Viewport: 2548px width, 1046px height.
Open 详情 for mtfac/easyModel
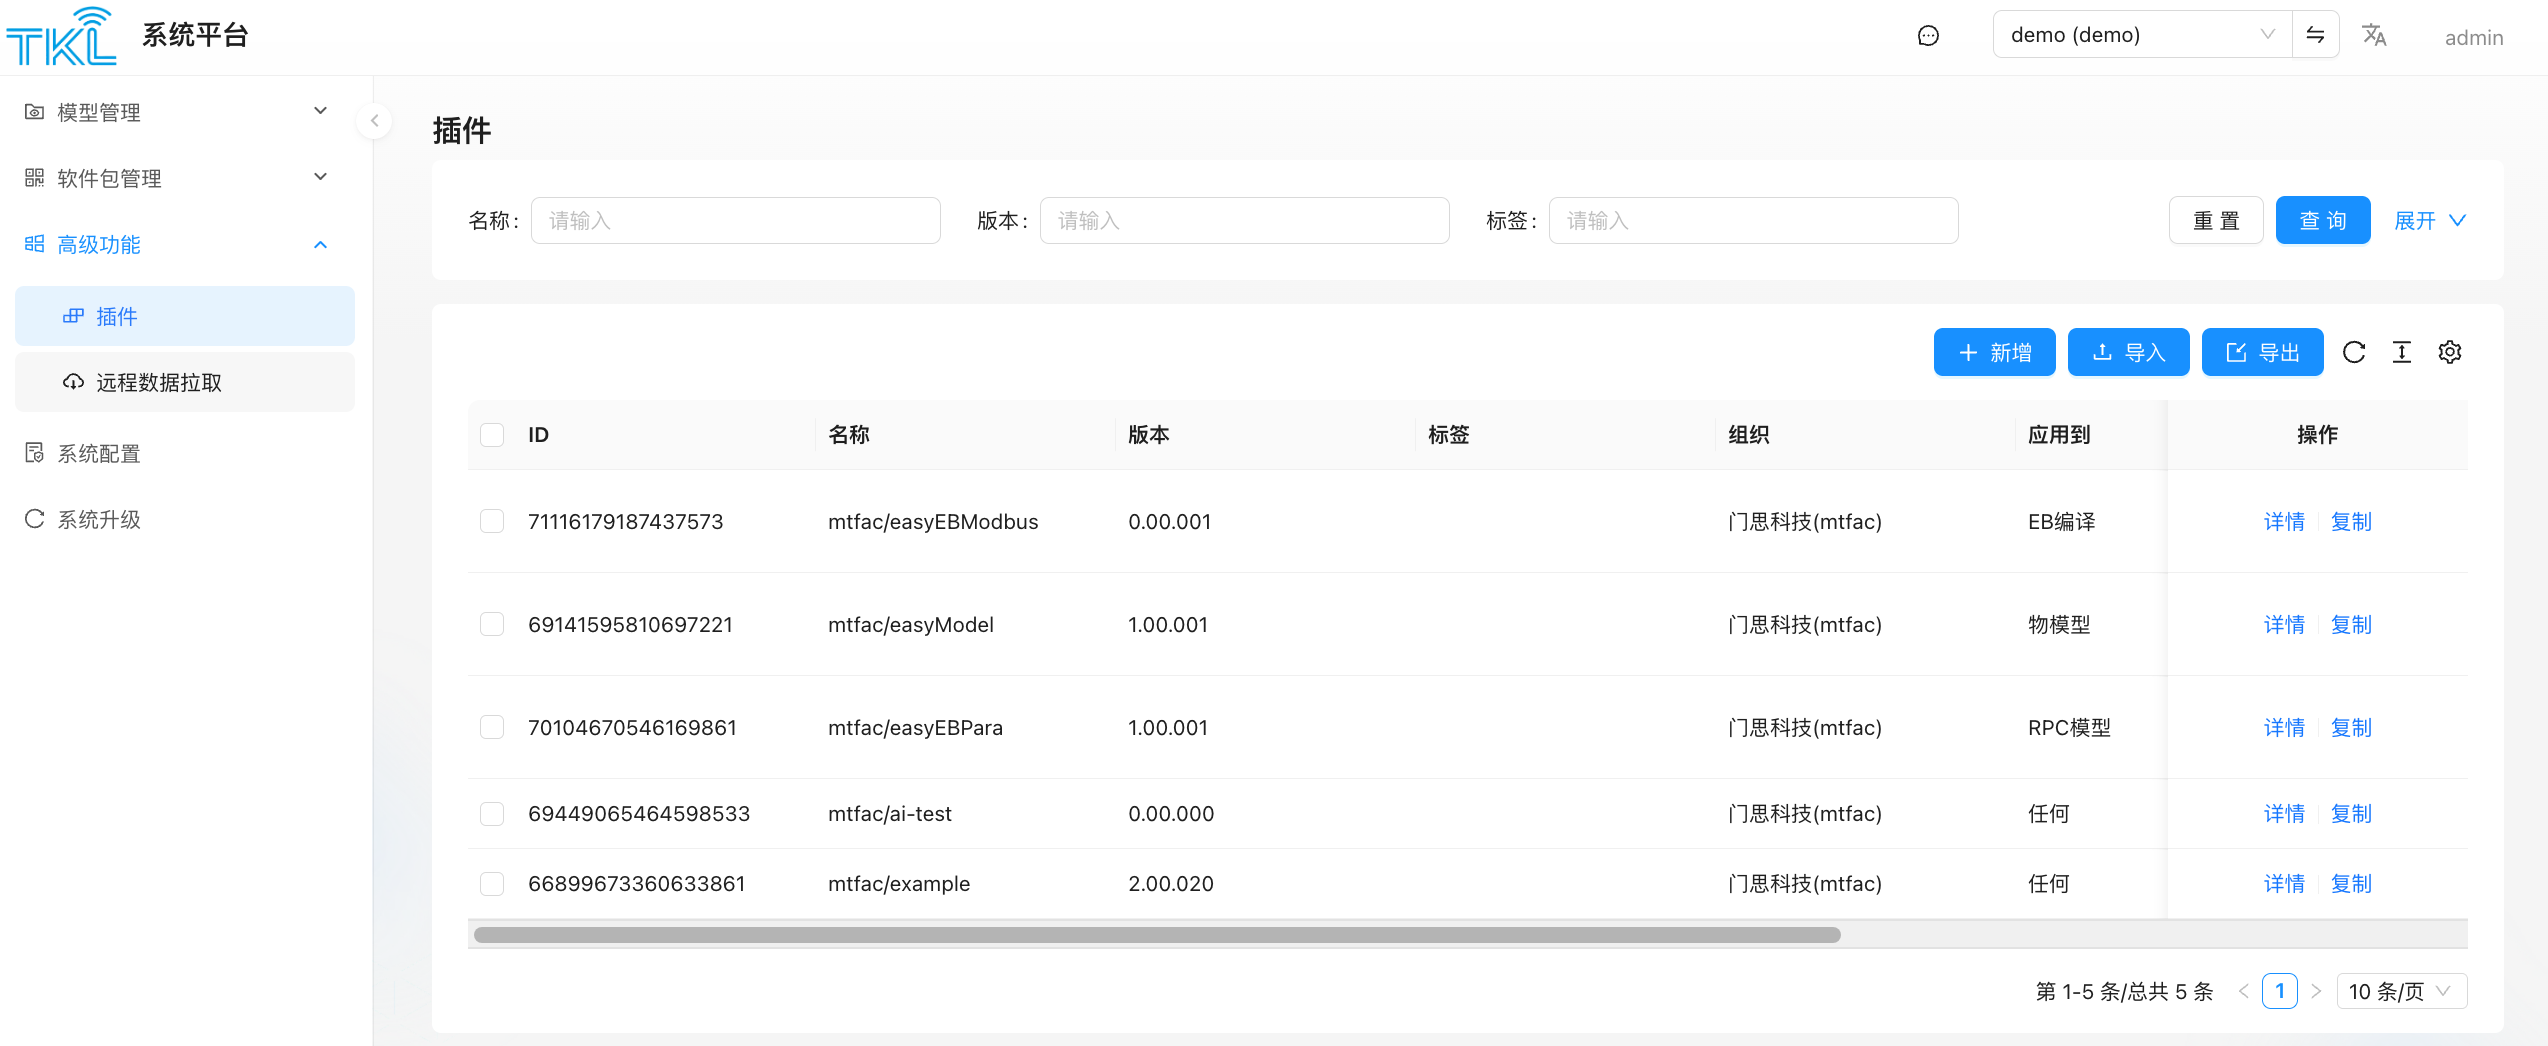pos(2284,624)
